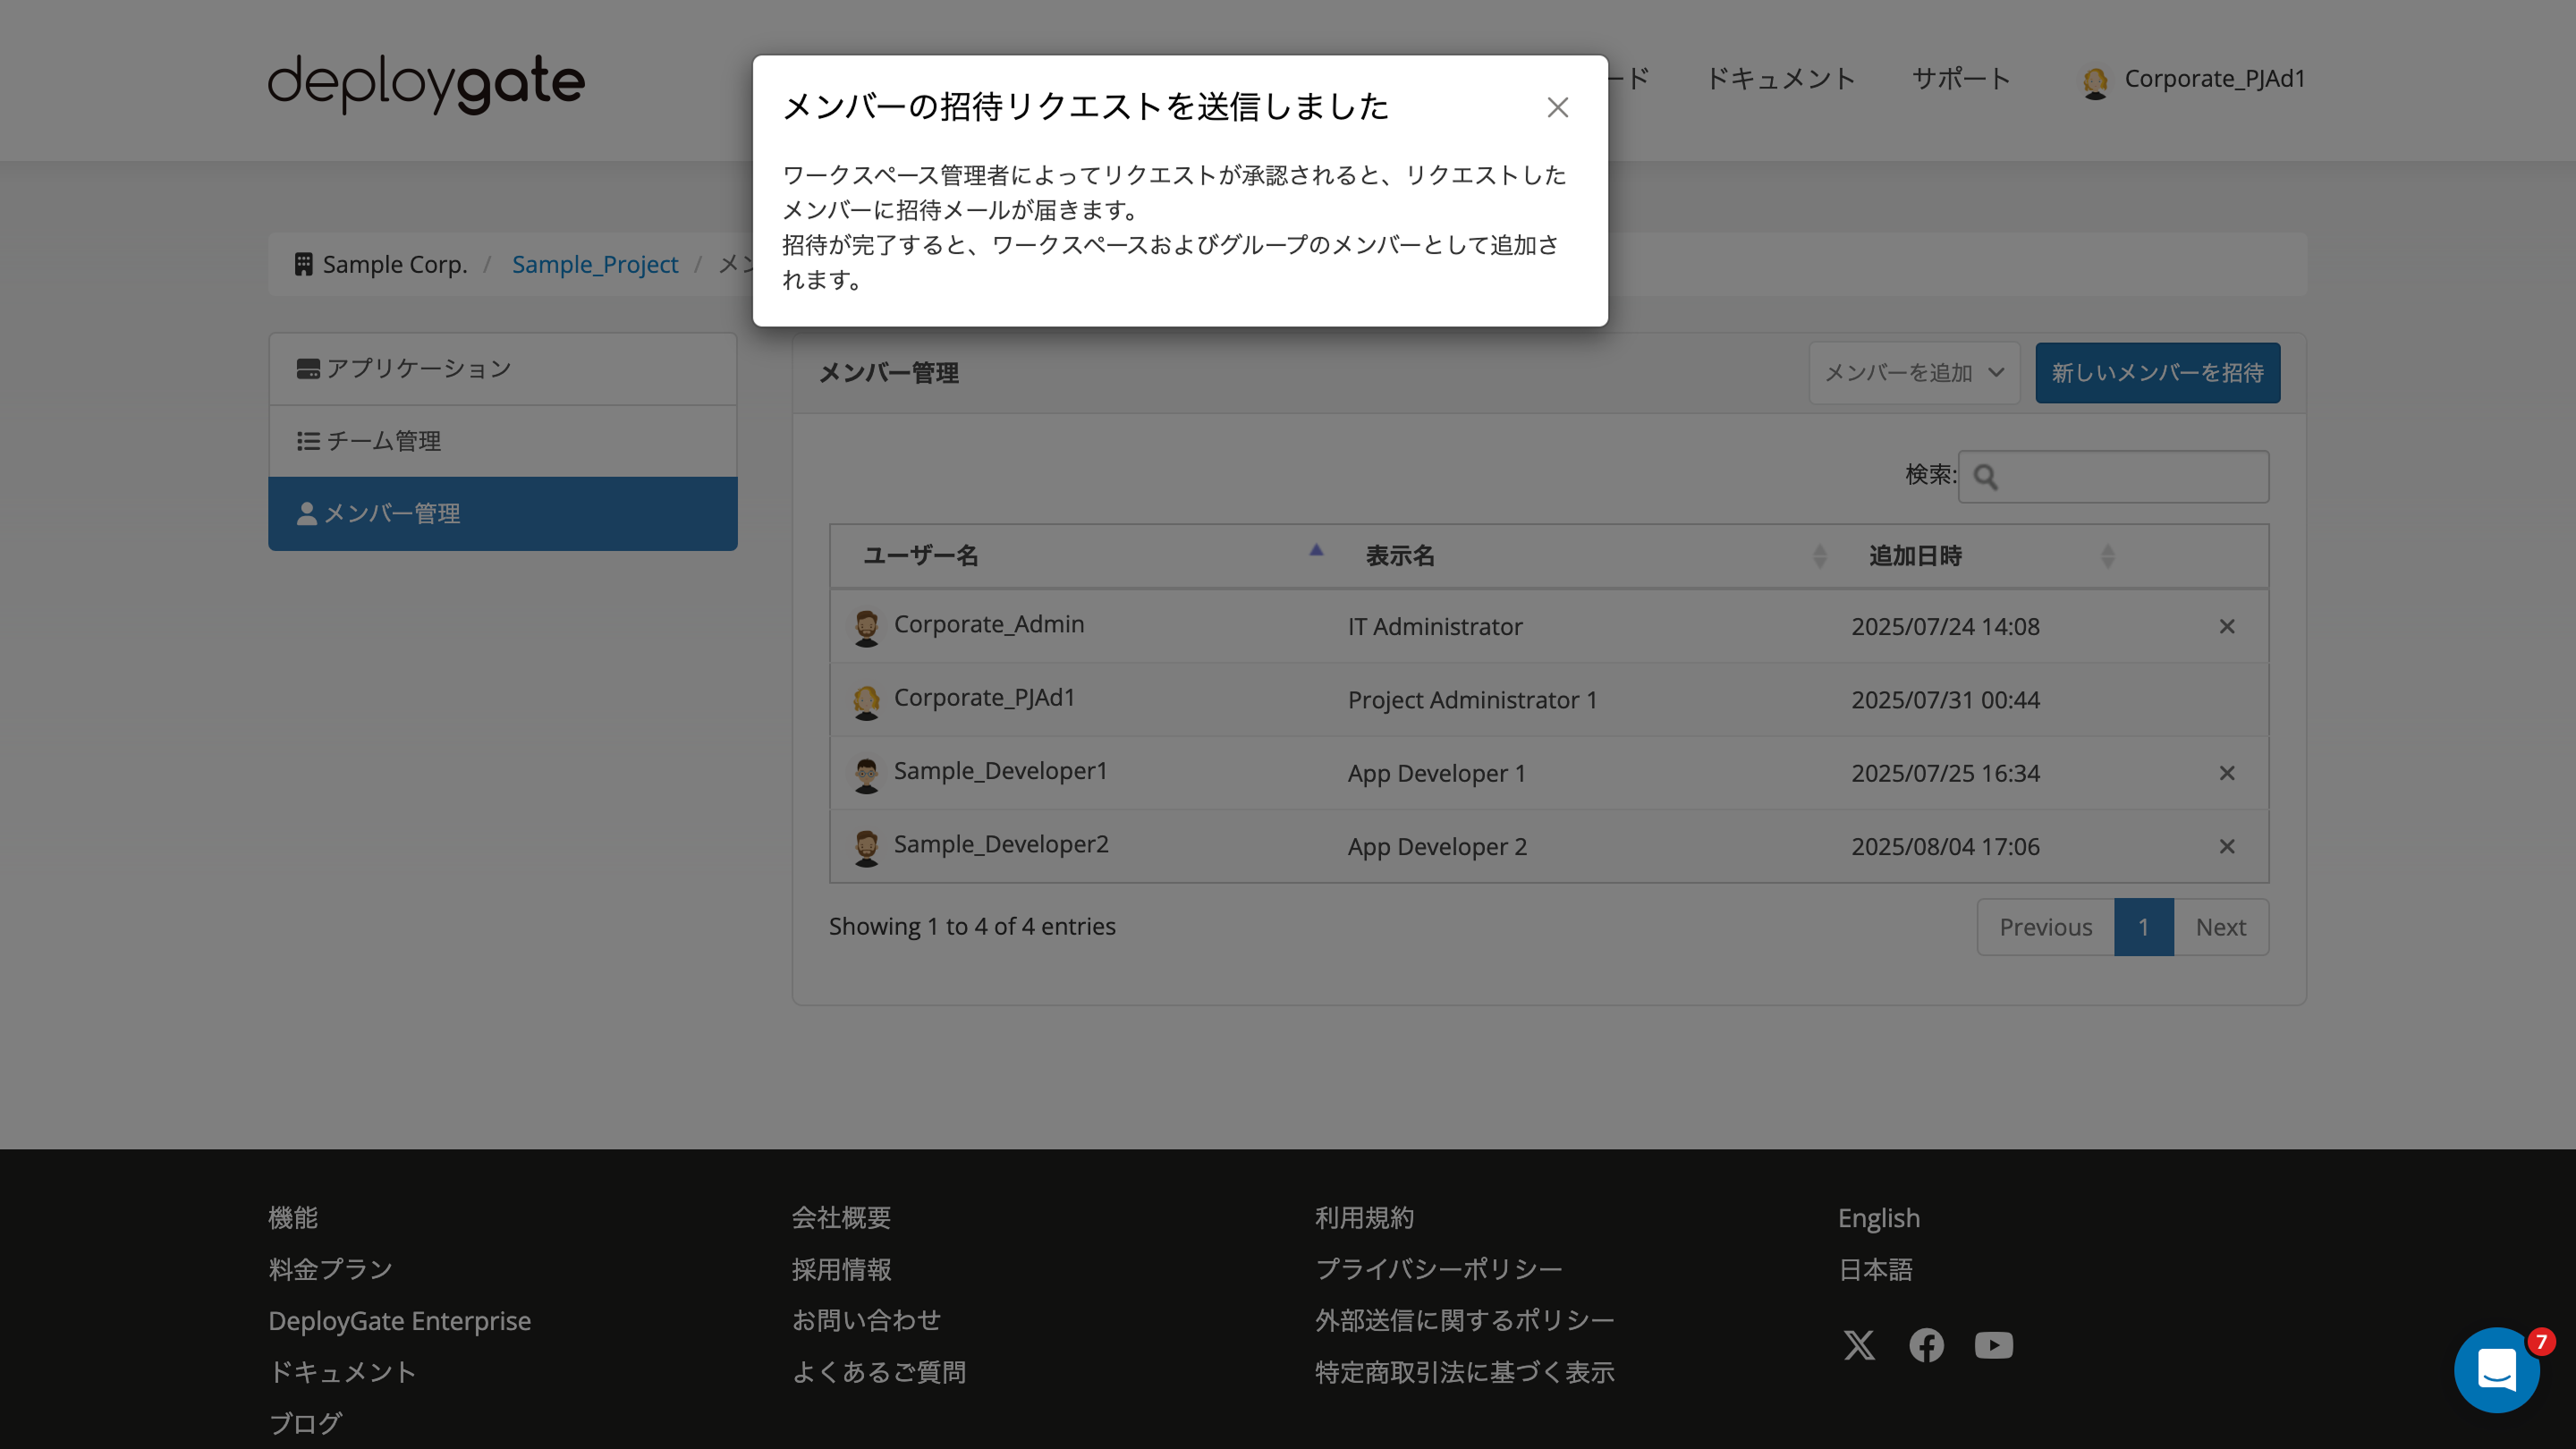Open the Intercom chat bubble
The width and height of the screenshot is (2576, 1449).
(x=2497, y=1369)
